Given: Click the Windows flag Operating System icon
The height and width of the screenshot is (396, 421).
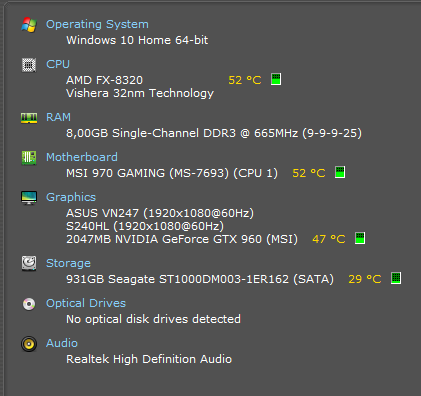Looking at the screenshot, I should (x=29, y=25).
